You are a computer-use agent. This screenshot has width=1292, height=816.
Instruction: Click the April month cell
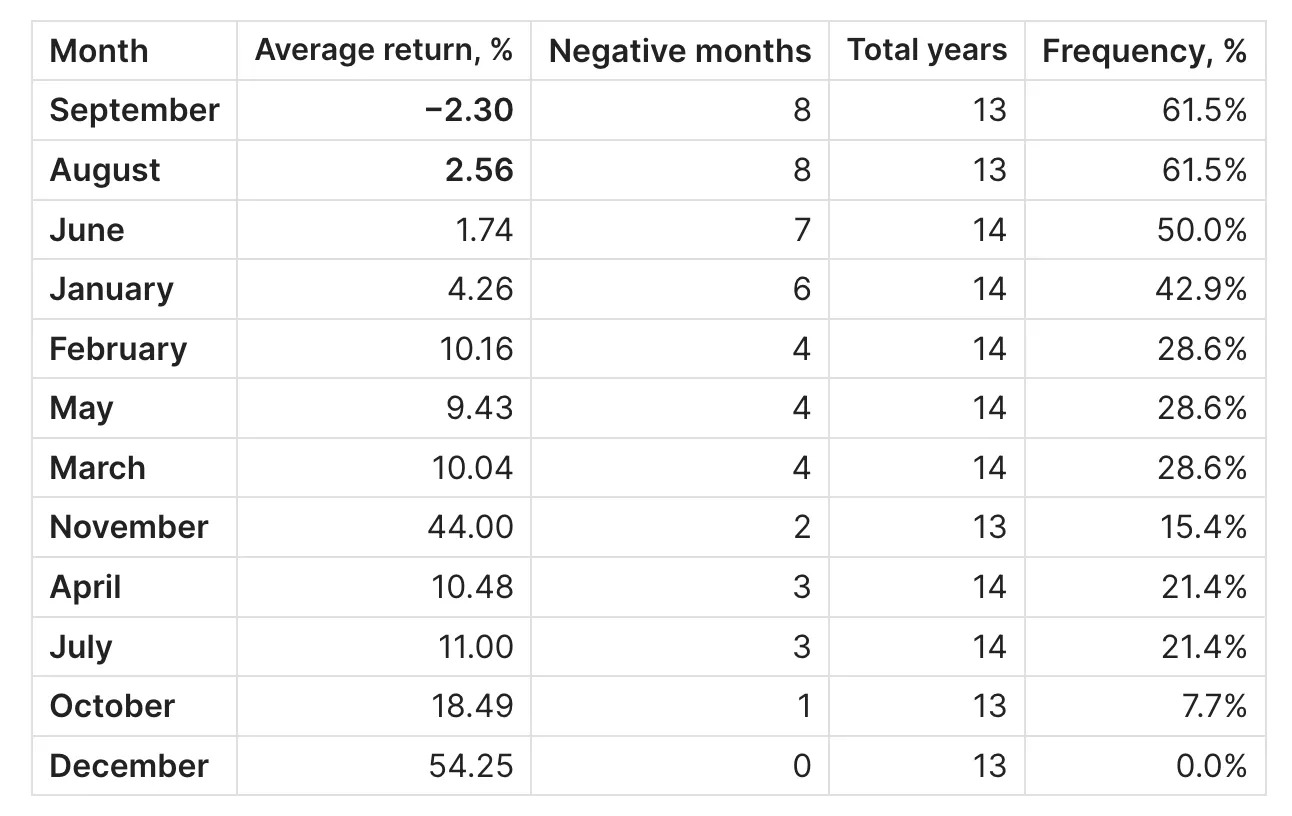coord(85,587)
